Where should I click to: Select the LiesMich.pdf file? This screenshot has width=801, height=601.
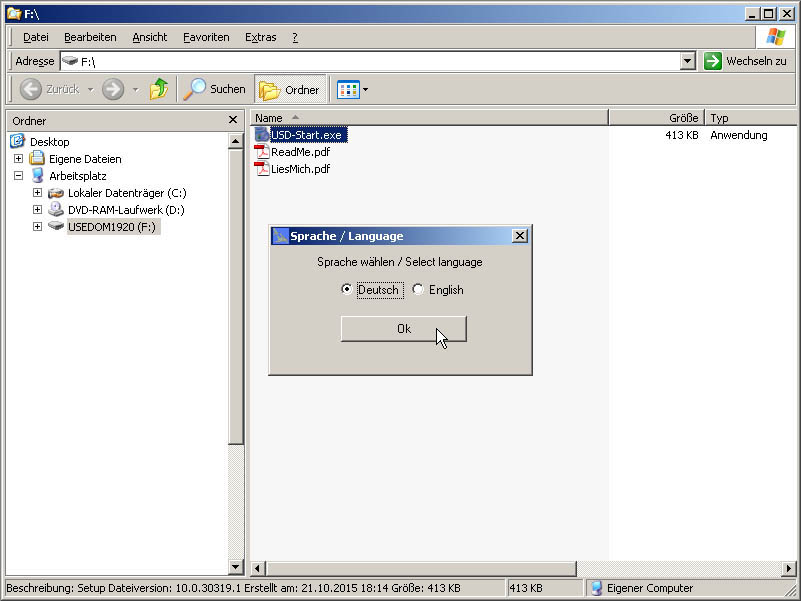point(300,169)
